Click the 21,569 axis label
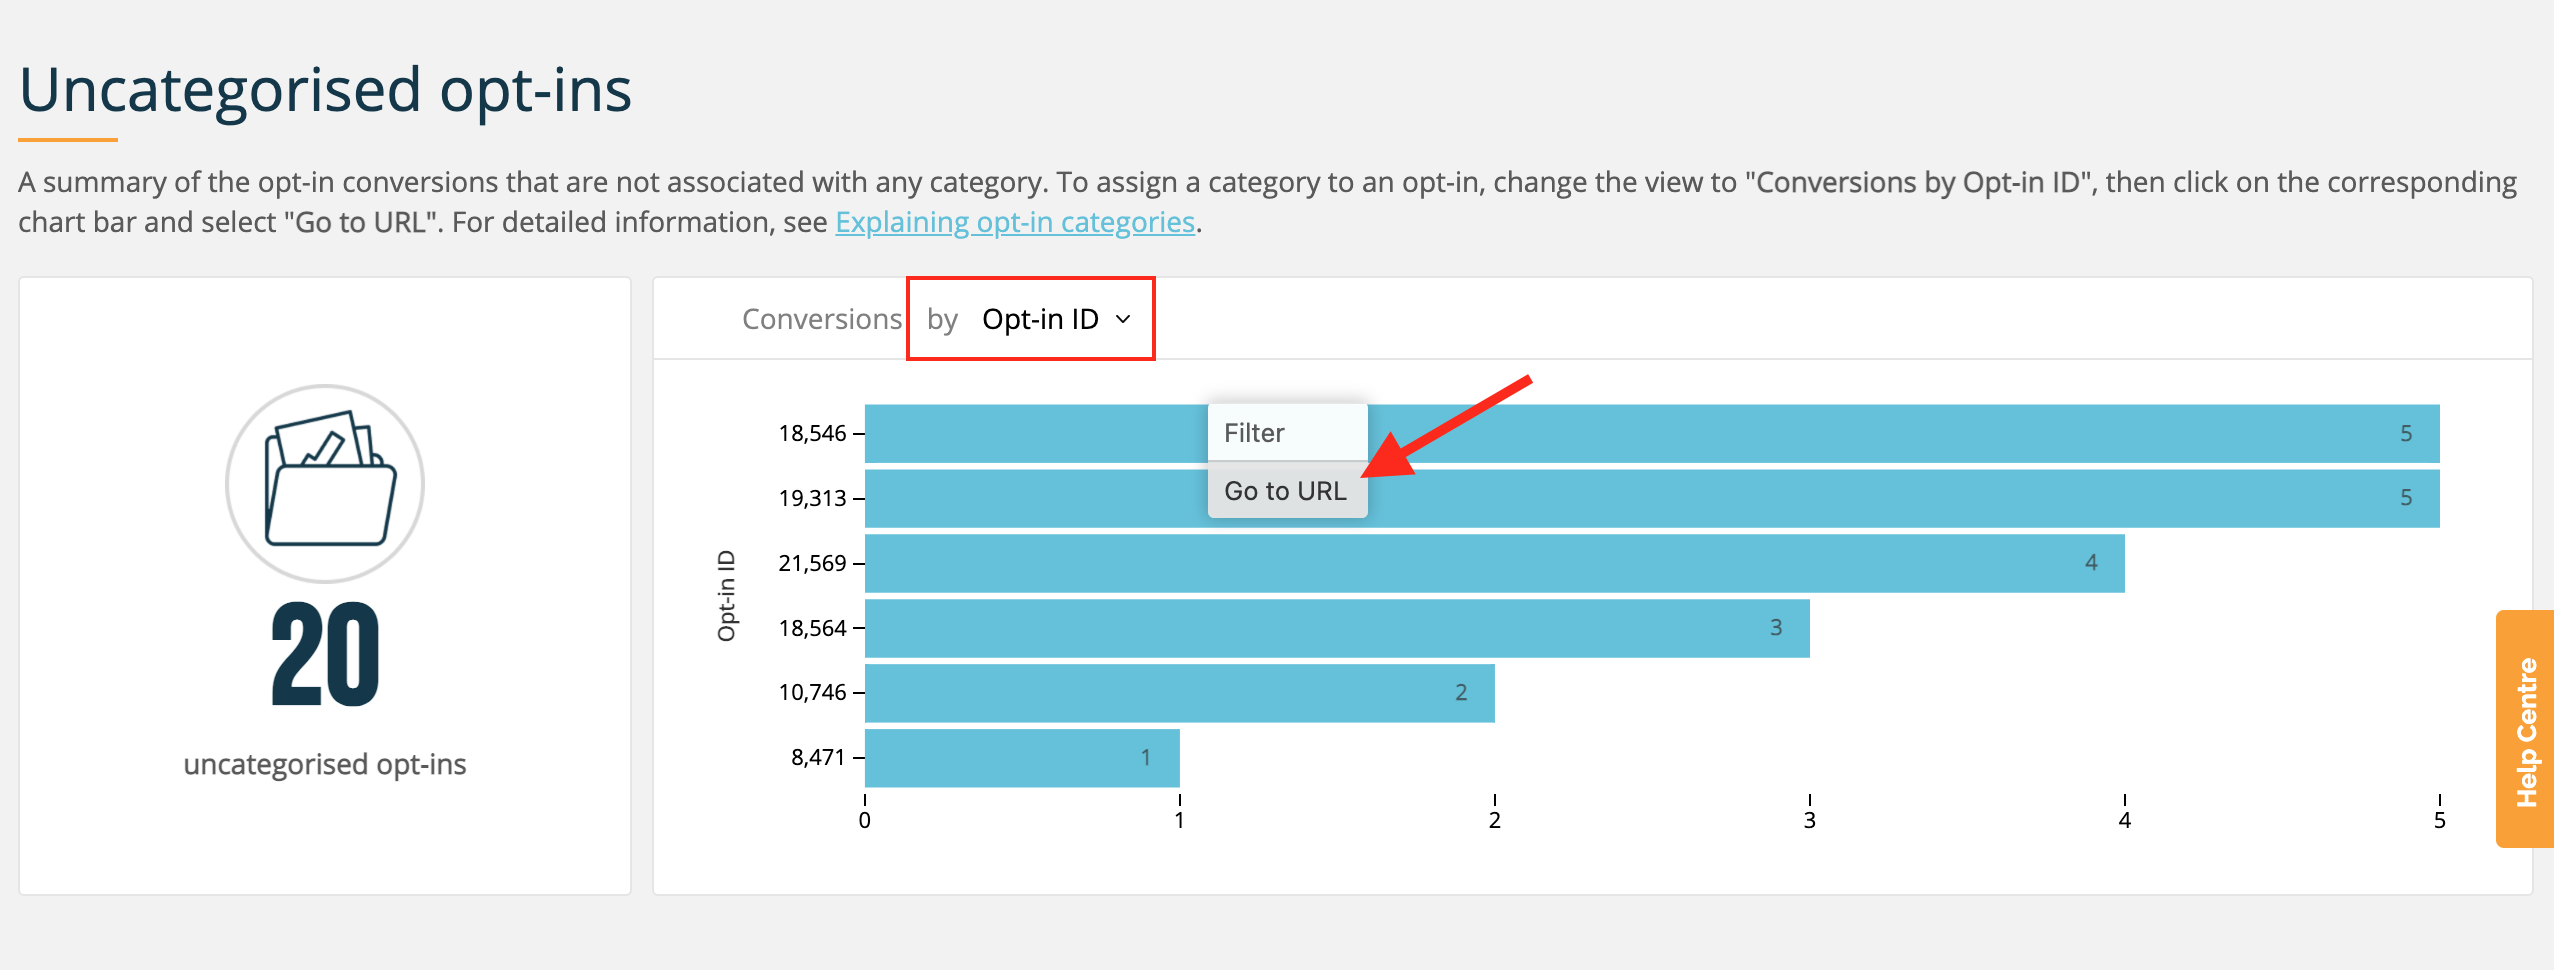Viewport: 2554px width, 970px height. (812, 563)
